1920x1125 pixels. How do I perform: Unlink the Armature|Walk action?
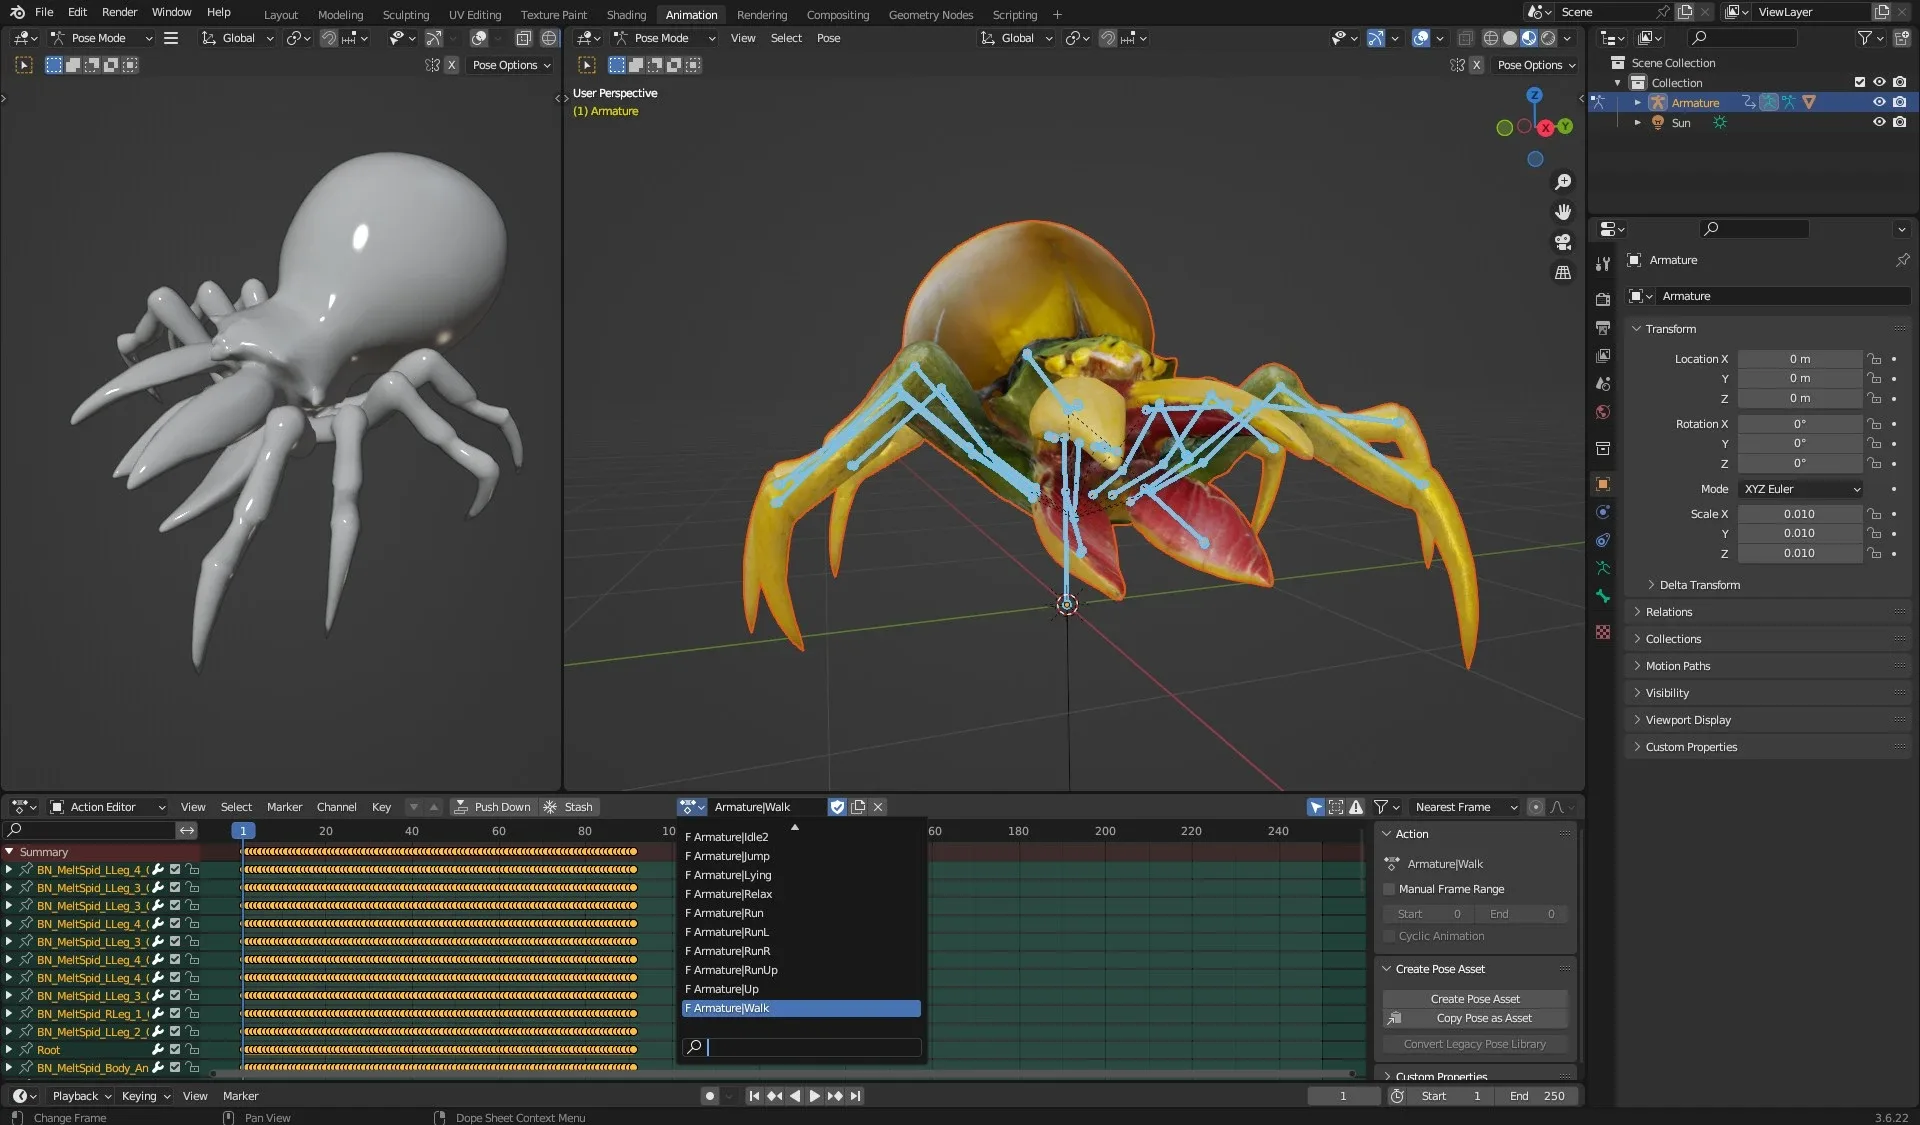(x=878, y=807)
